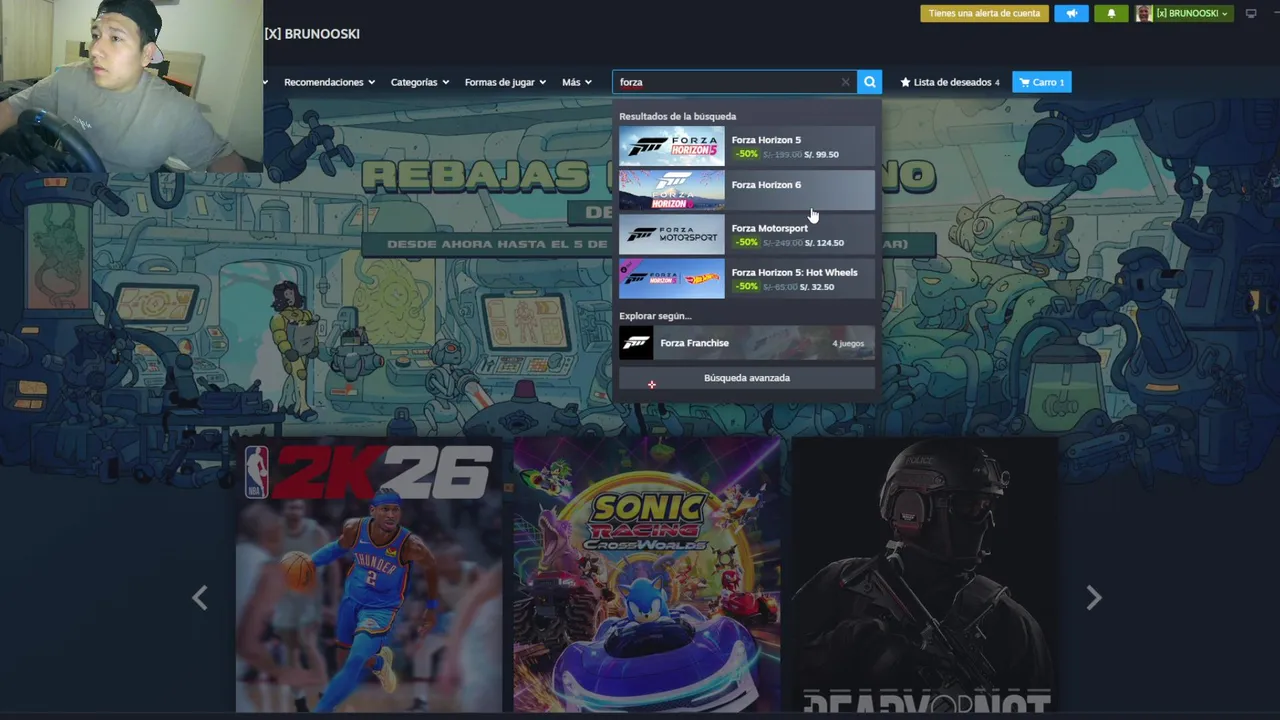Open Lista de deseados wishlist
This screenshot has height=720, width=1280.
pyautogui.click(x=949, y=82)
